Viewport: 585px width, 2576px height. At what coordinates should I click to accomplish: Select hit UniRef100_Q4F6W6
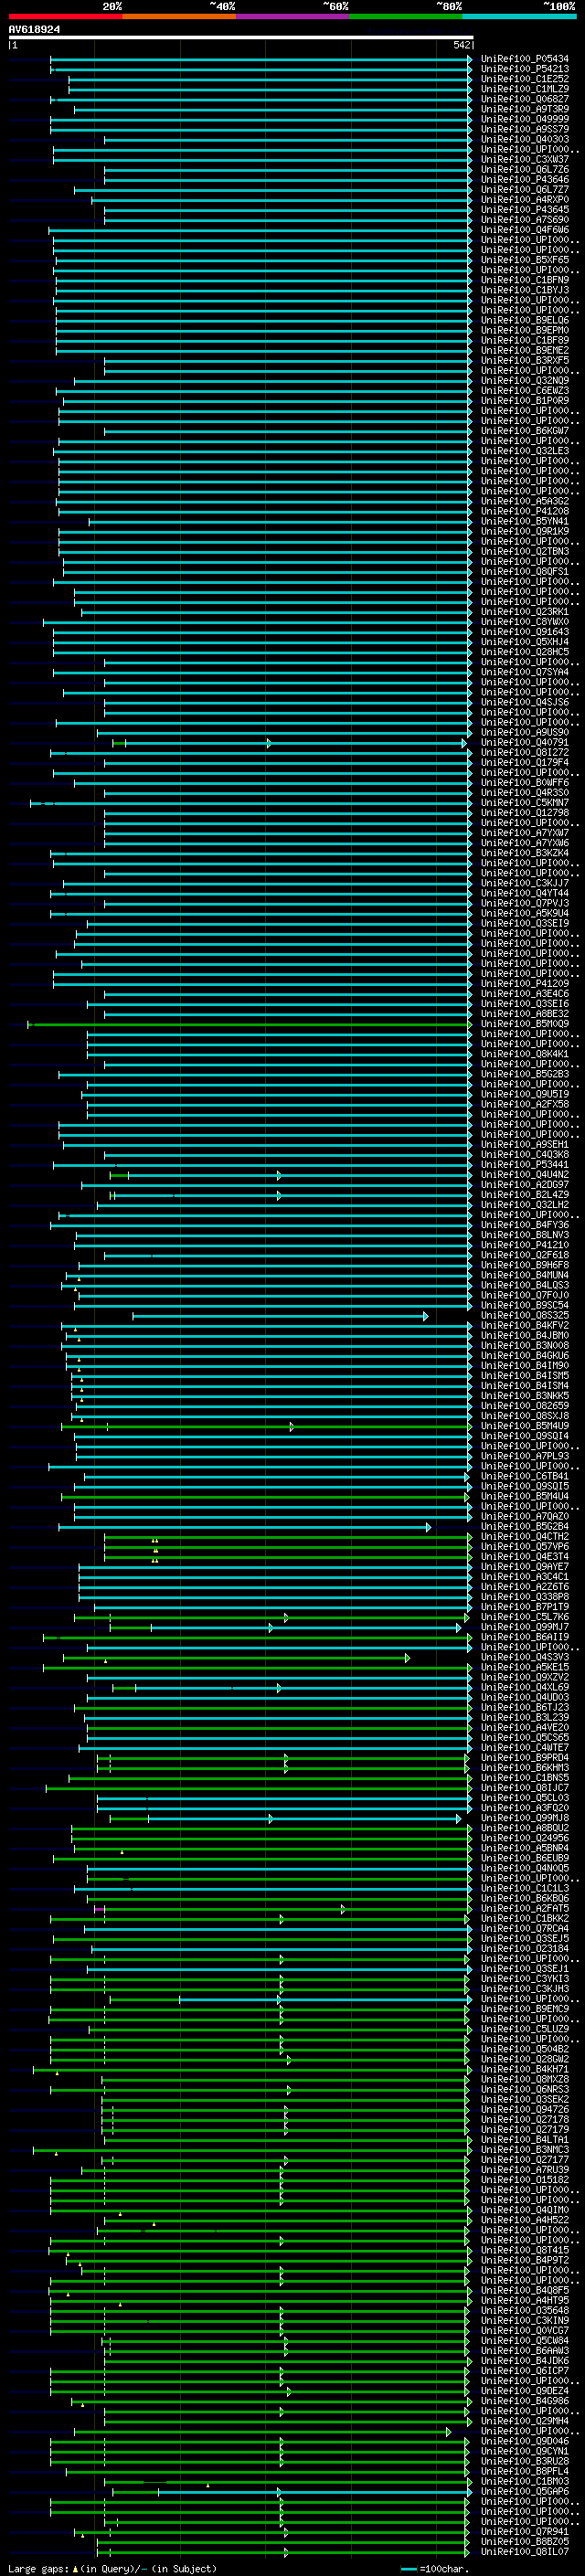tap(525, 229)
